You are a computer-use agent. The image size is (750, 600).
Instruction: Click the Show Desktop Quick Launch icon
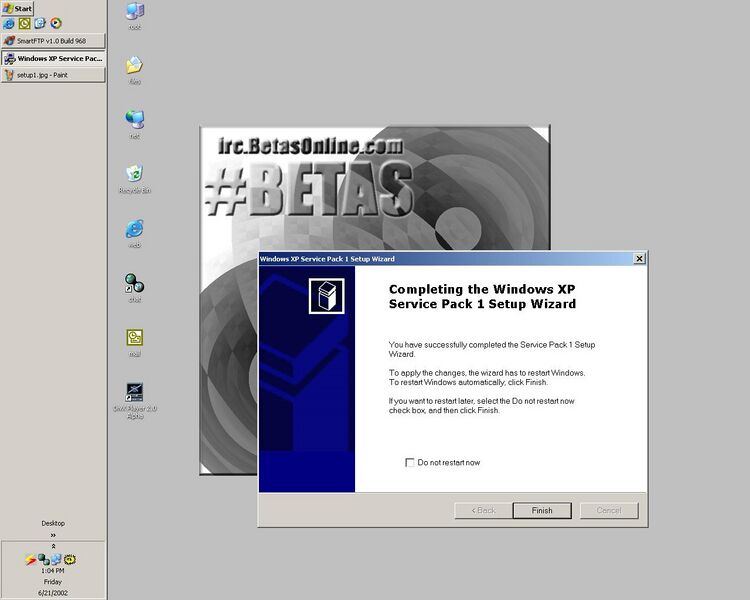(40, 23)
